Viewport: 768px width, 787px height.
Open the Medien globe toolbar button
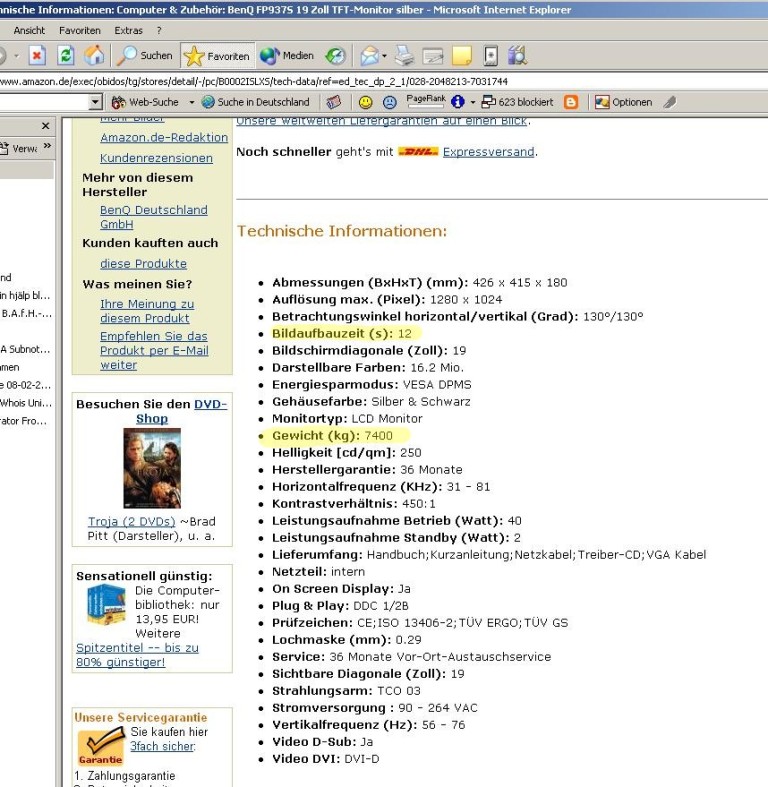coord(287,56)
